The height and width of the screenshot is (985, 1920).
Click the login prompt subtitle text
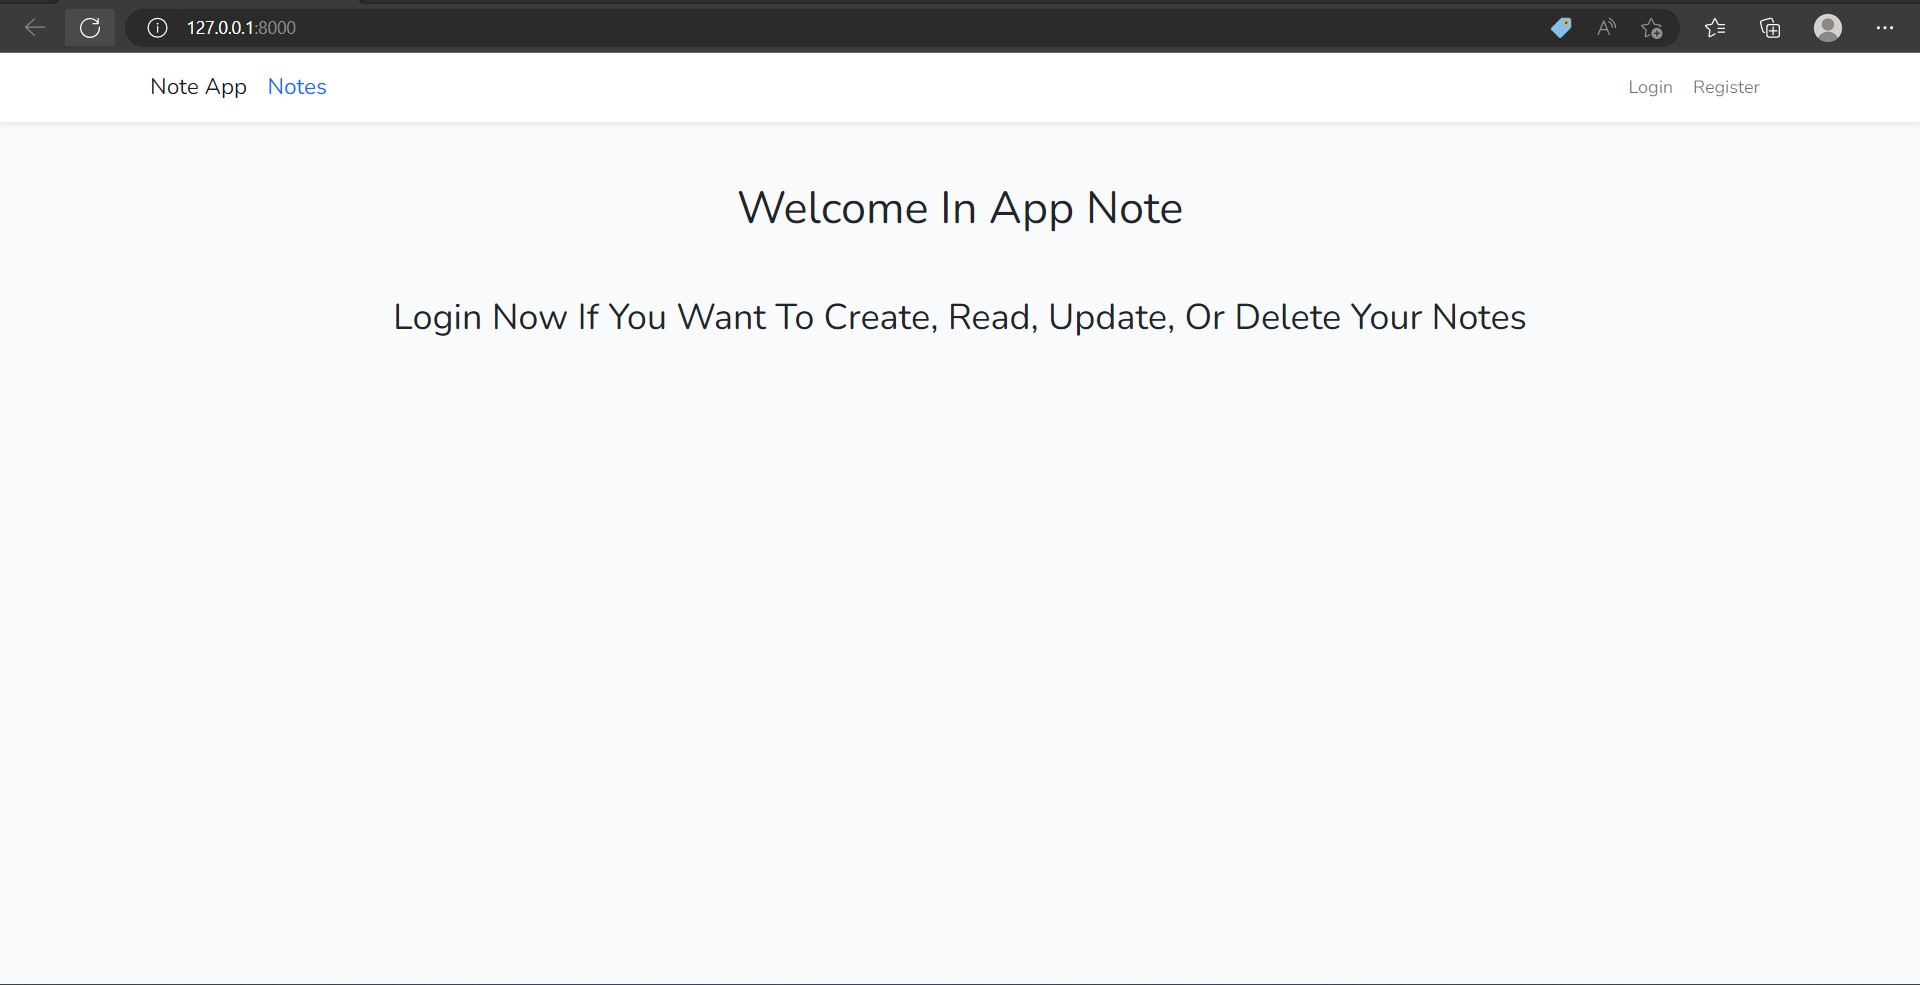tap(959, 316)
